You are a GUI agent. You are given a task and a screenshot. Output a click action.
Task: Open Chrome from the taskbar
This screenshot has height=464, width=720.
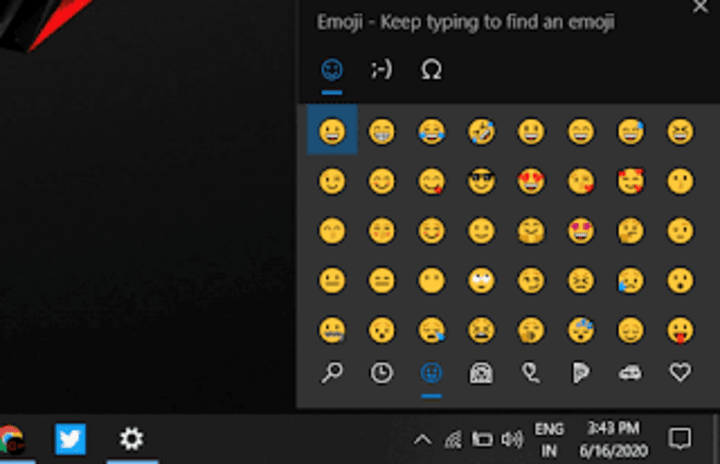pos(11,440)
